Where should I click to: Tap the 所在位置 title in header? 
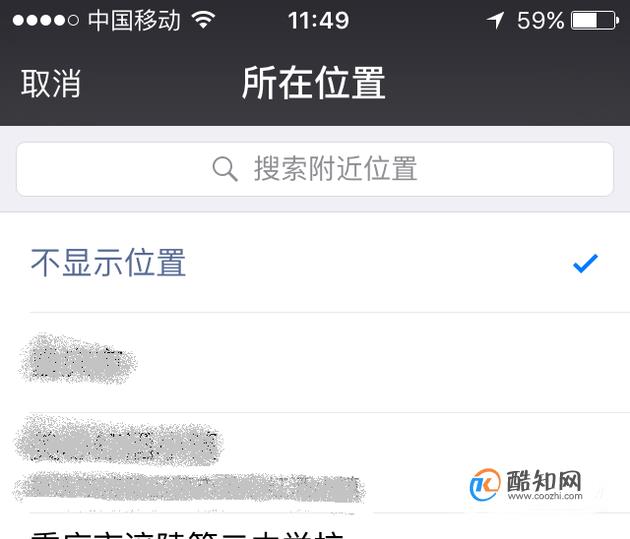click(x=314, y=83)
